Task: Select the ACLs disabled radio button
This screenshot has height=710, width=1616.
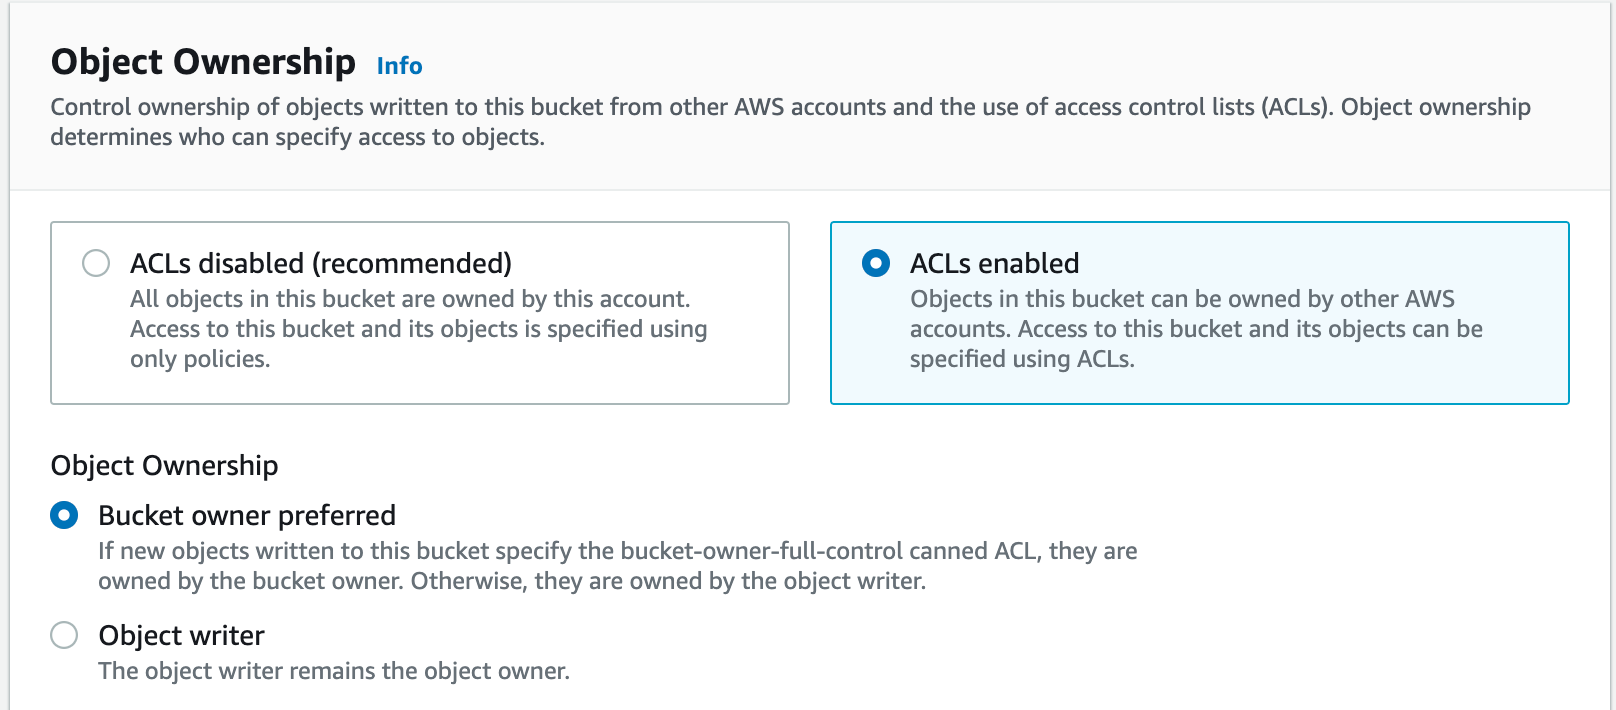Action: tap(96, 263)
